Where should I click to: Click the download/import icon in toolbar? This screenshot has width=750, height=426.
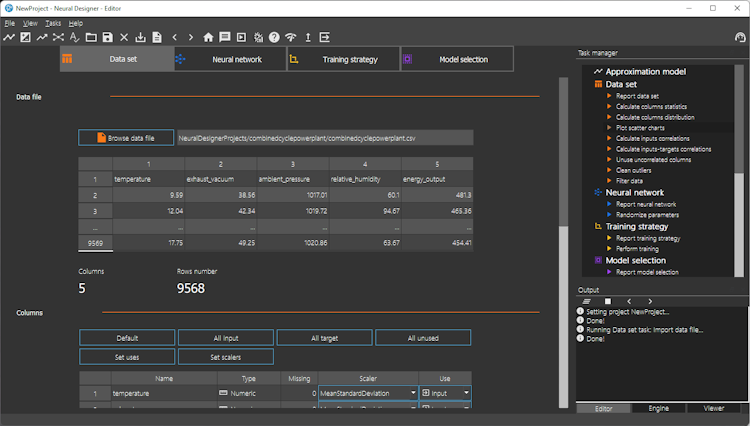click(x=140, y=37)
